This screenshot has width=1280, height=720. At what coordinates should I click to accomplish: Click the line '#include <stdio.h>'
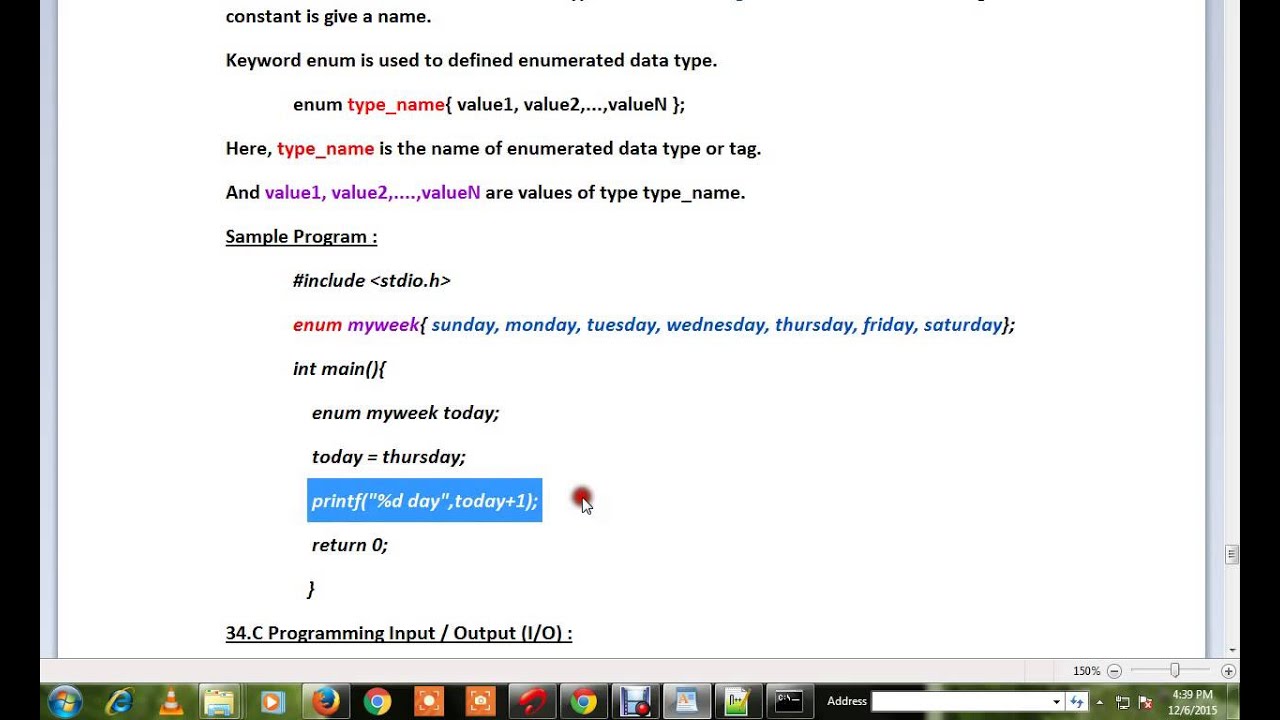click(x=372, y=281)
